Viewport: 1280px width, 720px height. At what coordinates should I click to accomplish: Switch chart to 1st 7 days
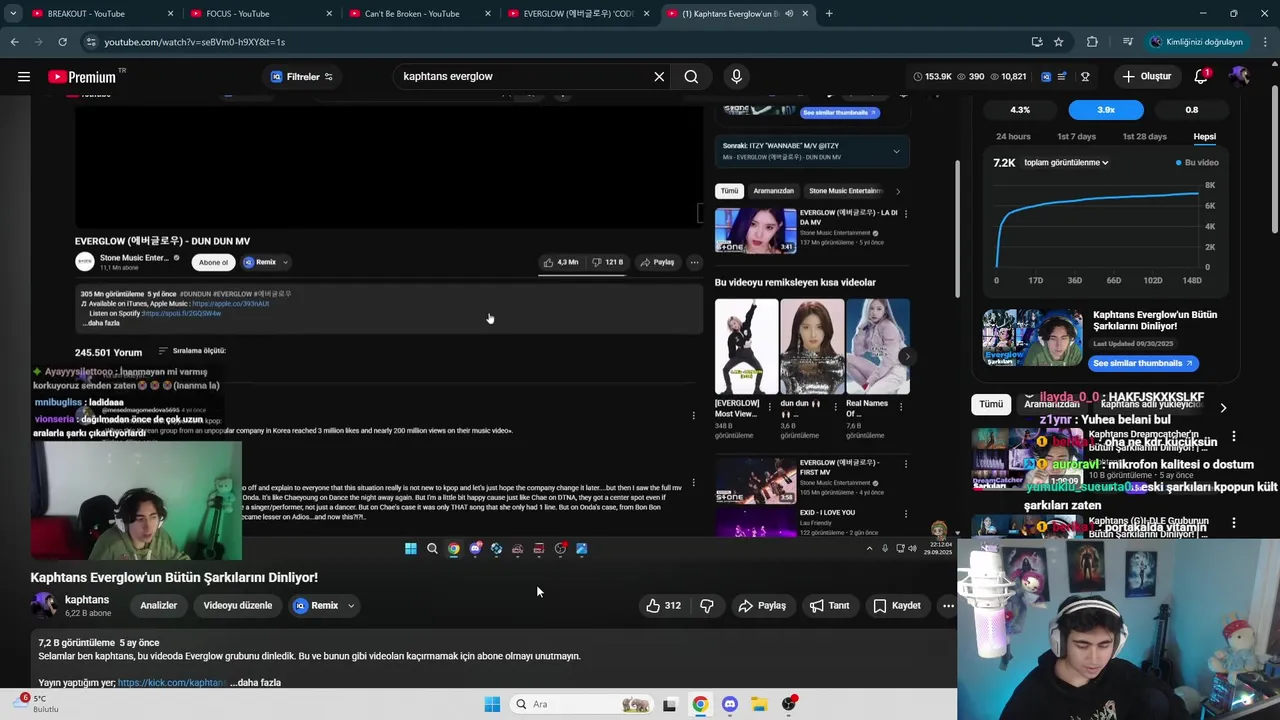(x=1076, y=136)
